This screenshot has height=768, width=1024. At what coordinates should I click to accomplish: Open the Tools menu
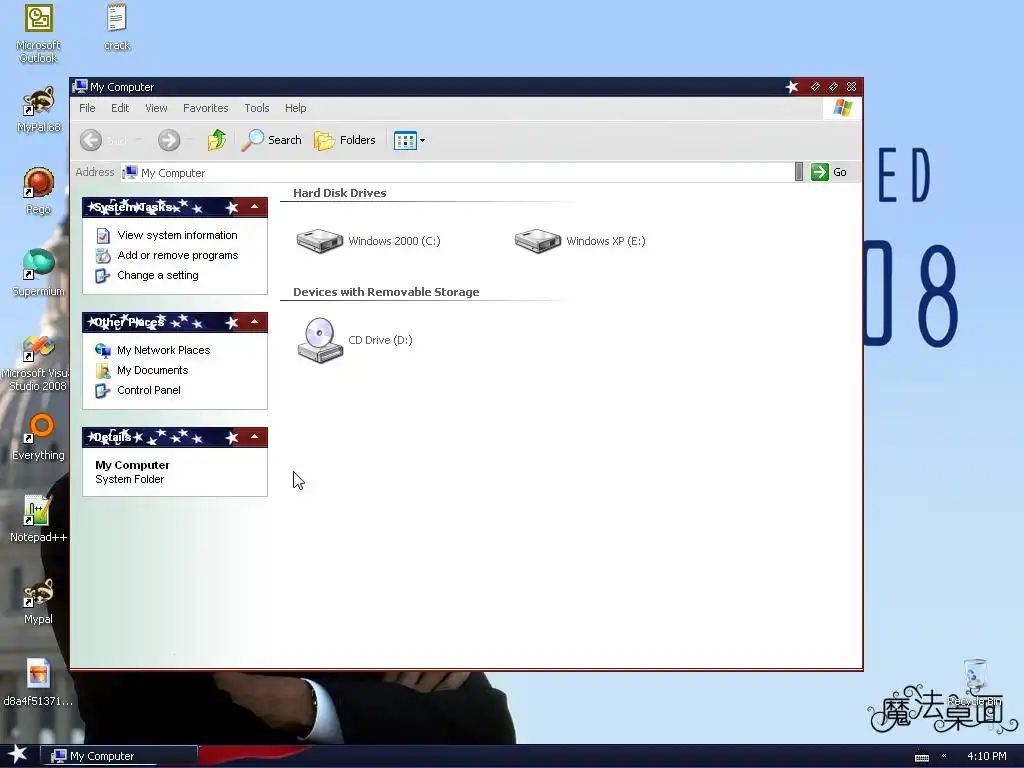click(x=257, y=108)
